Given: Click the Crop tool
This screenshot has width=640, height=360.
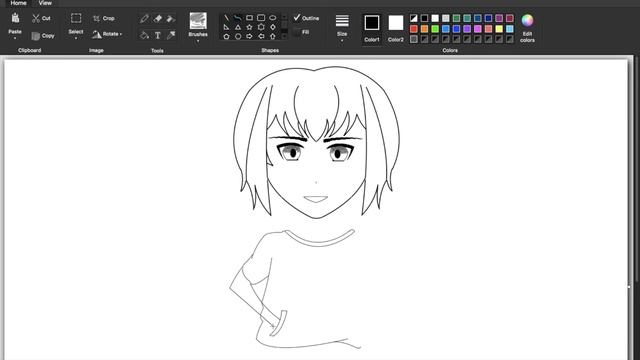Looking at the screenshot, I should [104, 18].
